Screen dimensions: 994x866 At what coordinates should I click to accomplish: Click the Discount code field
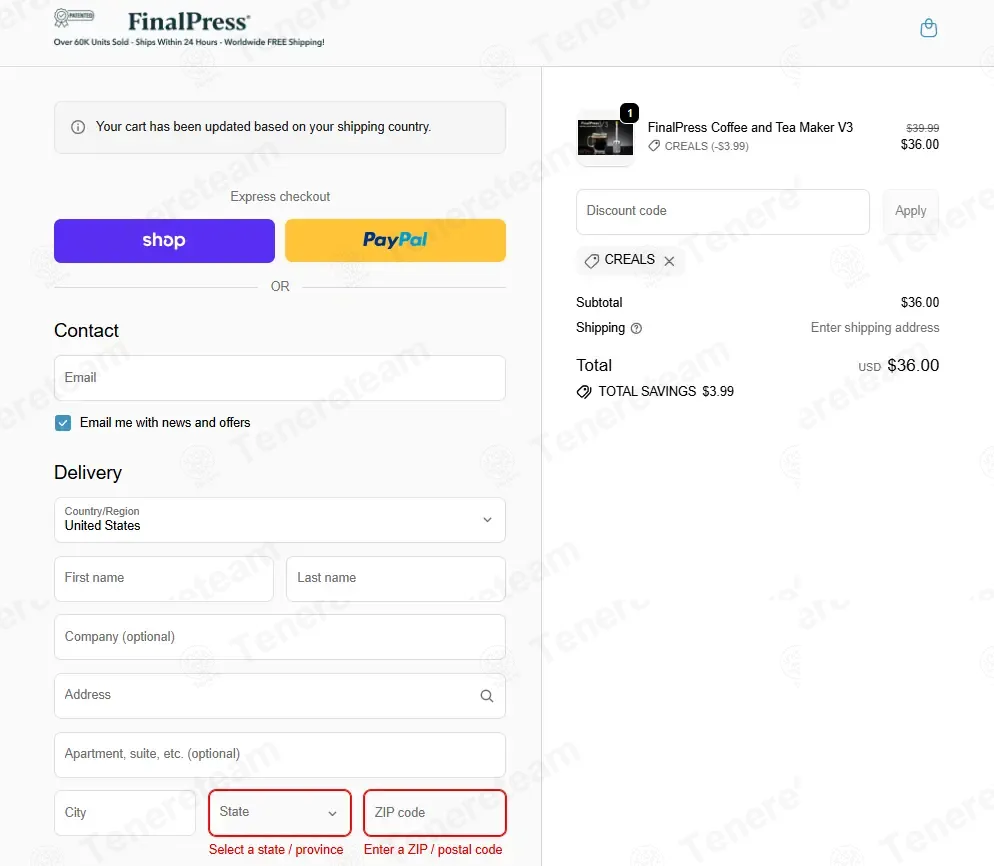coord(723,212)
